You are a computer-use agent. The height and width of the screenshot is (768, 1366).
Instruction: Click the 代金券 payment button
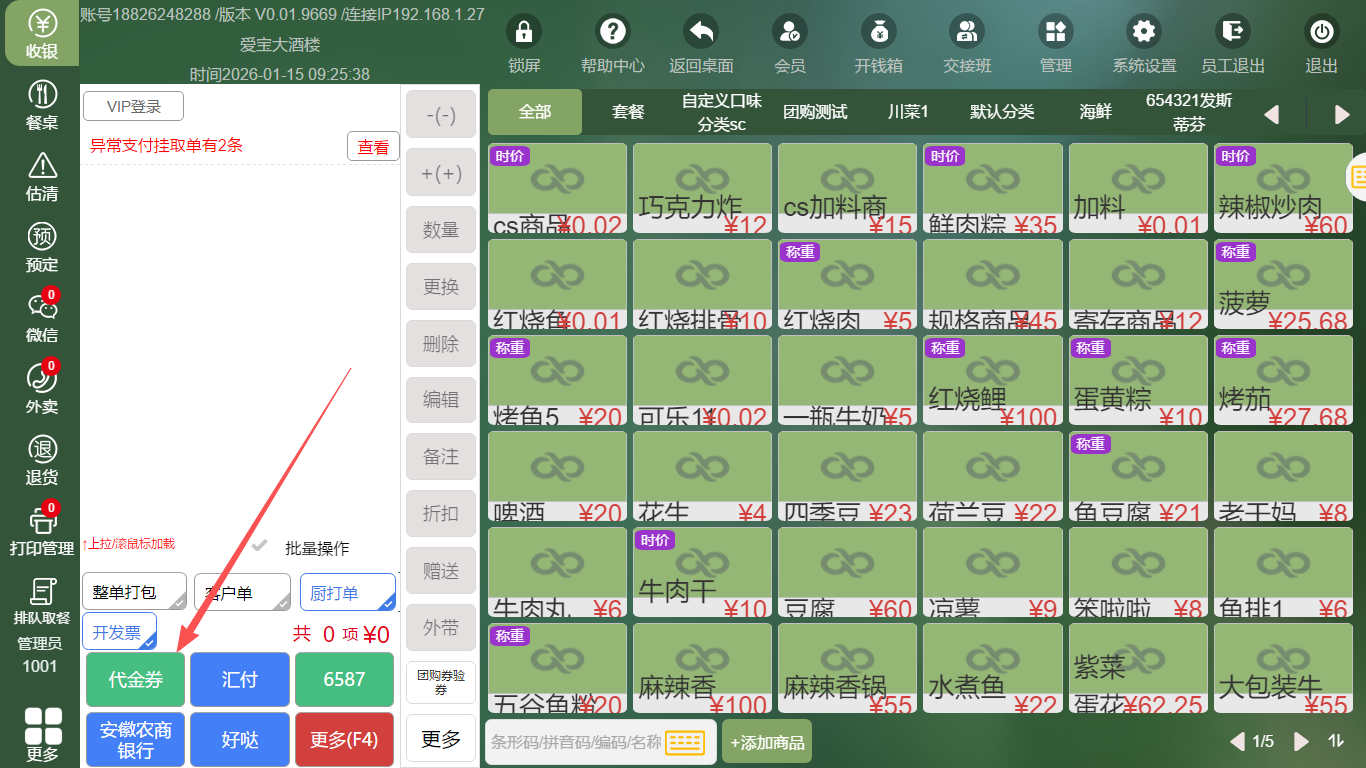tap(136, 680)
